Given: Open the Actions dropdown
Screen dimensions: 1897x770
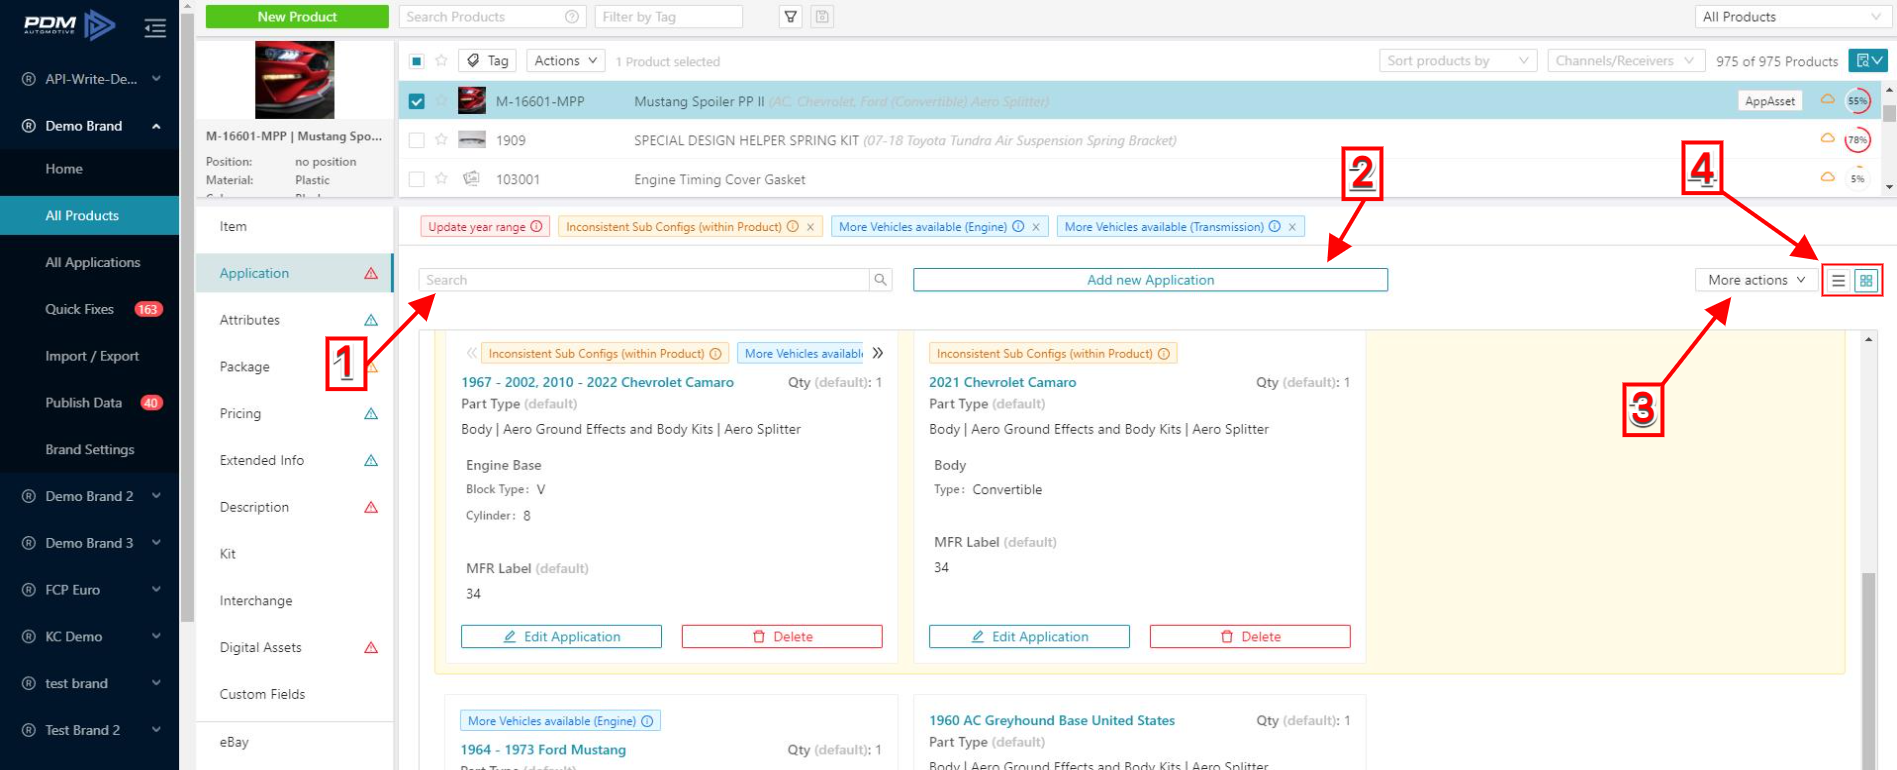Looking at the screenshot, I should coord(566,61).
